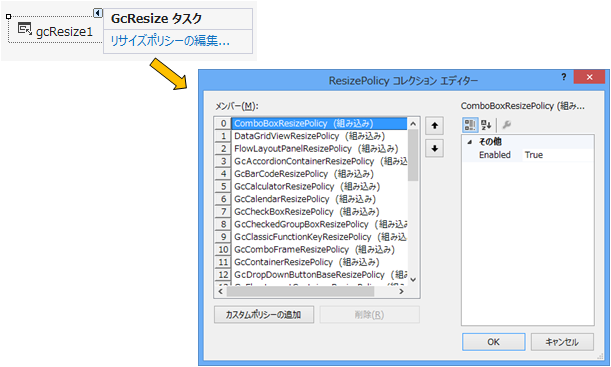Click the 削除(R) button
This screenshot has height=367, width=611.
[369, 314]
